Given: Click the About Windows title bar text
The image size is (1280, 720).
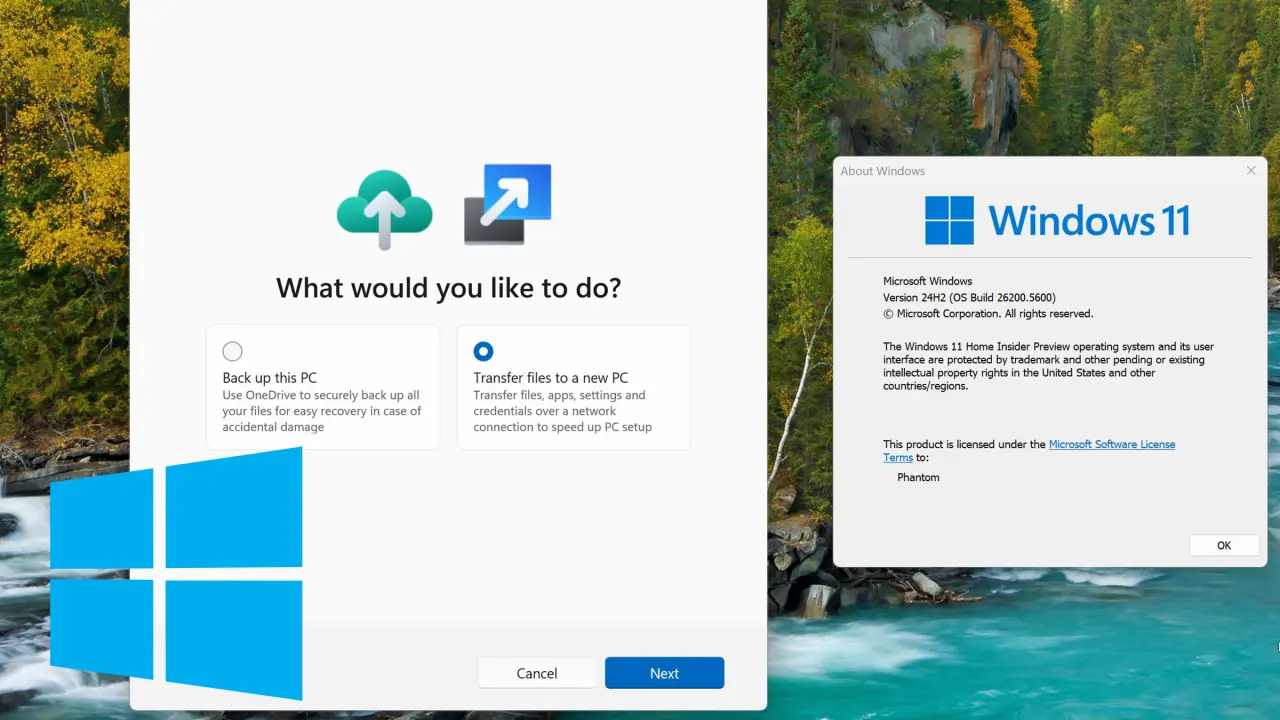Looking at the screenshot, I should point(882,171).
